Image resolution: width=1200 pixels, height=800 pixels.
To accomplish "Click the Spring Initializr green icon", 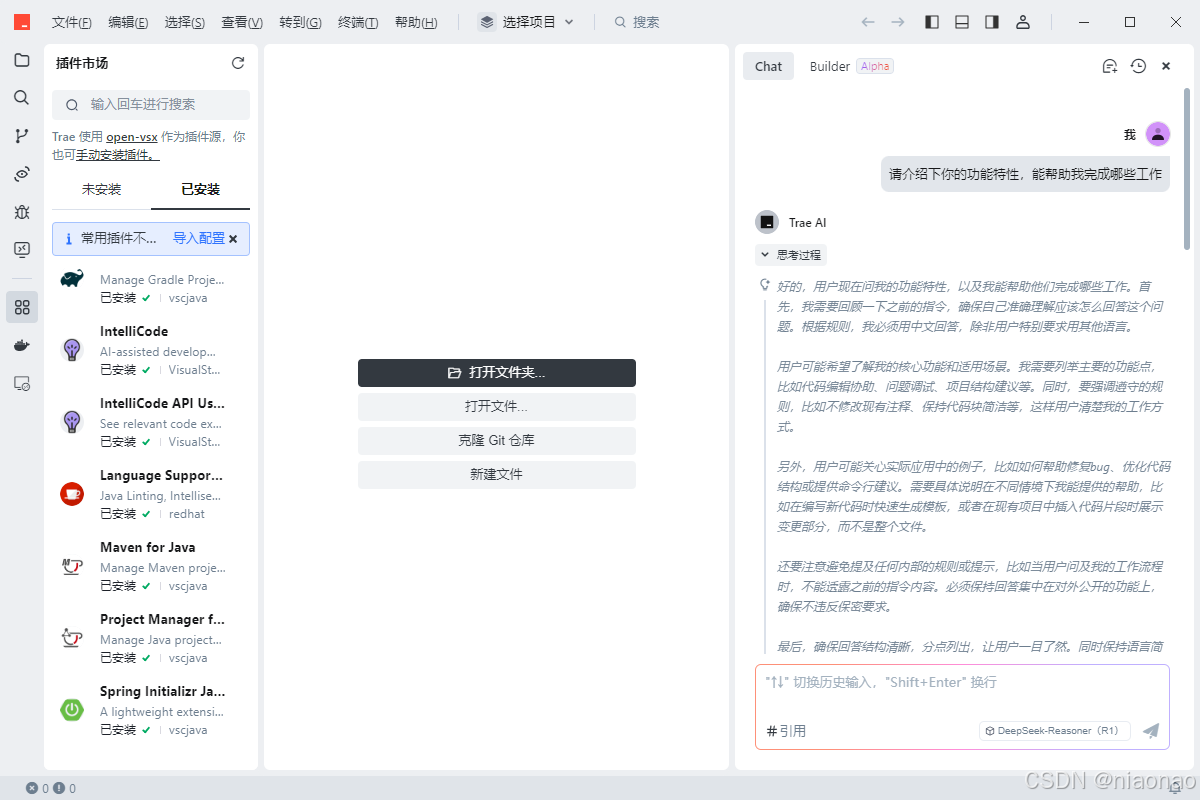I will tap(72, 710).
